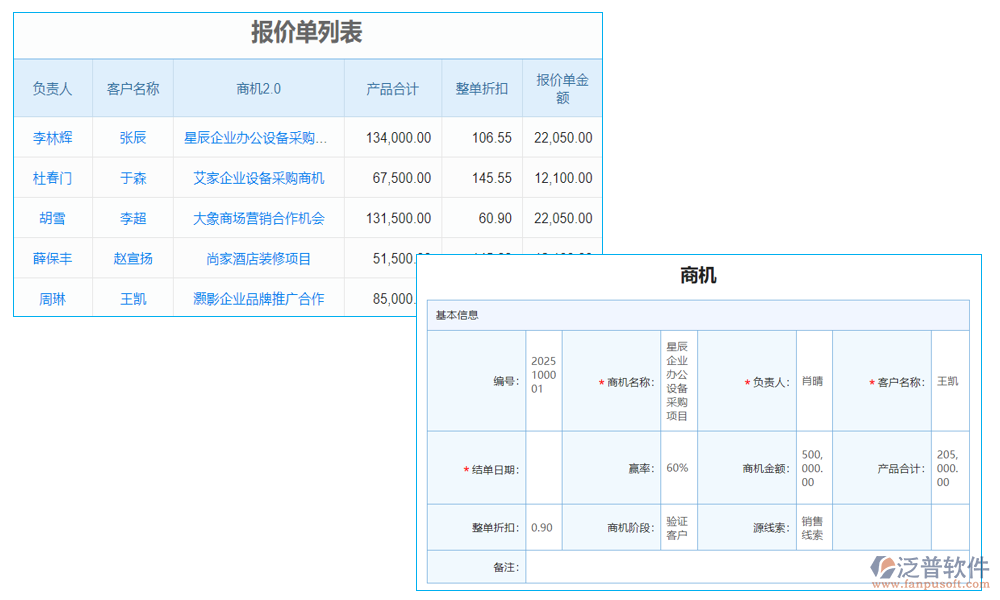Open the 基本信息 section header

(x=459, y=314)
